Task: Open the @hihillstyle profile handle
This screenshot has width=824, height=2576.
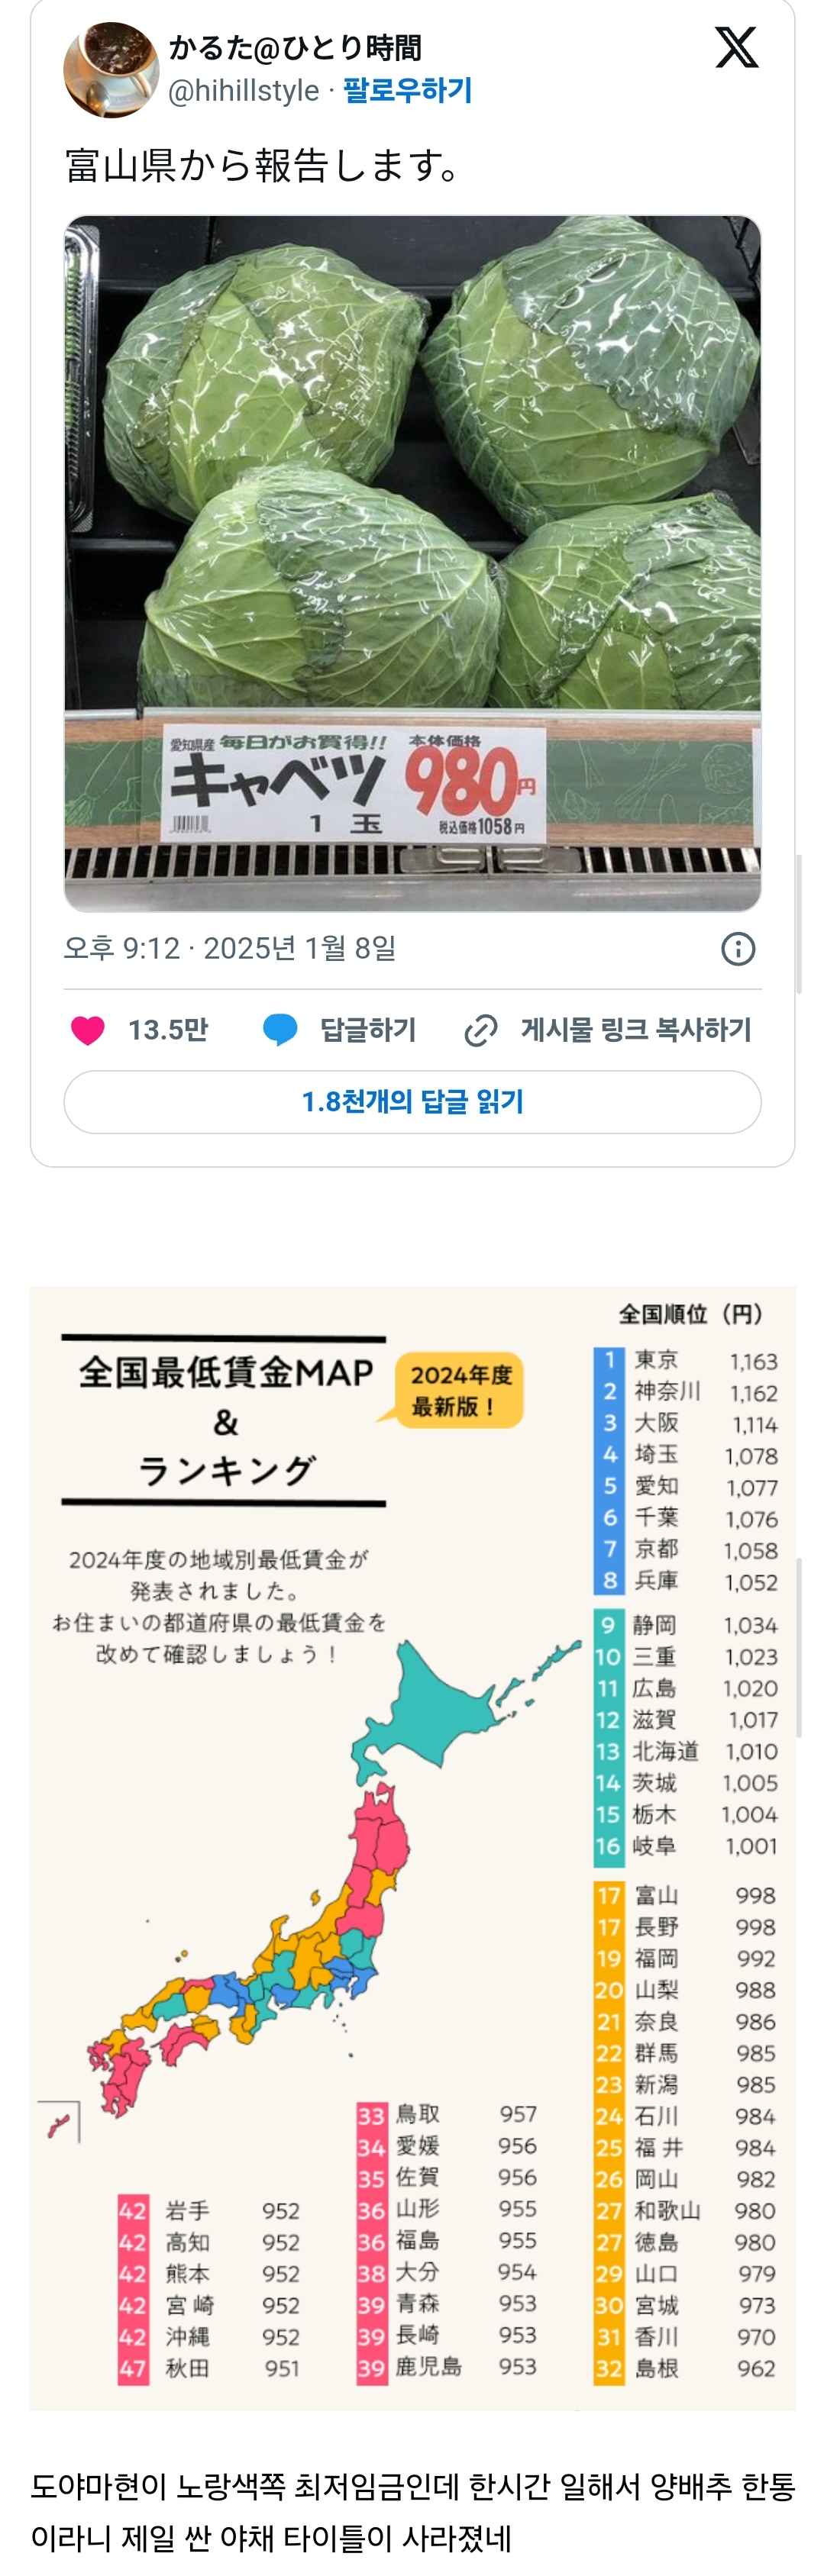Action: [x=243, y=91]
